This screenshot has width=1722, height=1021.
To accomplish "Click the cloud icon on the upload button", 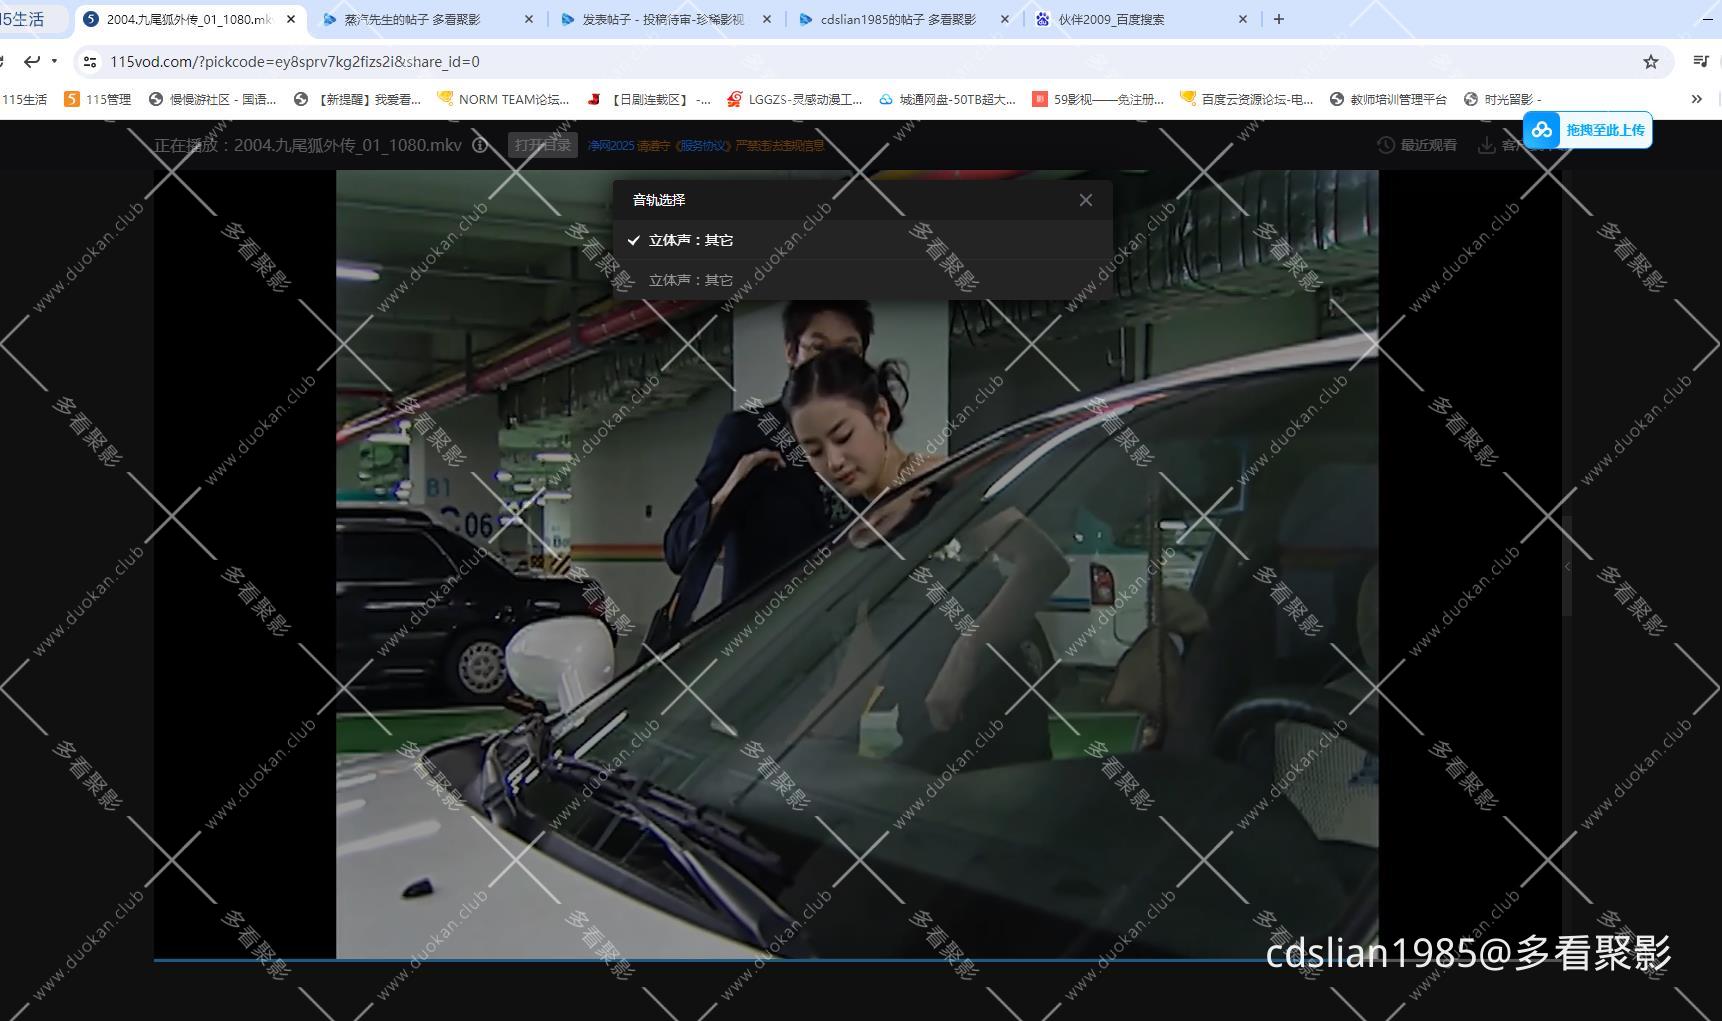I will coord(1541,130).
